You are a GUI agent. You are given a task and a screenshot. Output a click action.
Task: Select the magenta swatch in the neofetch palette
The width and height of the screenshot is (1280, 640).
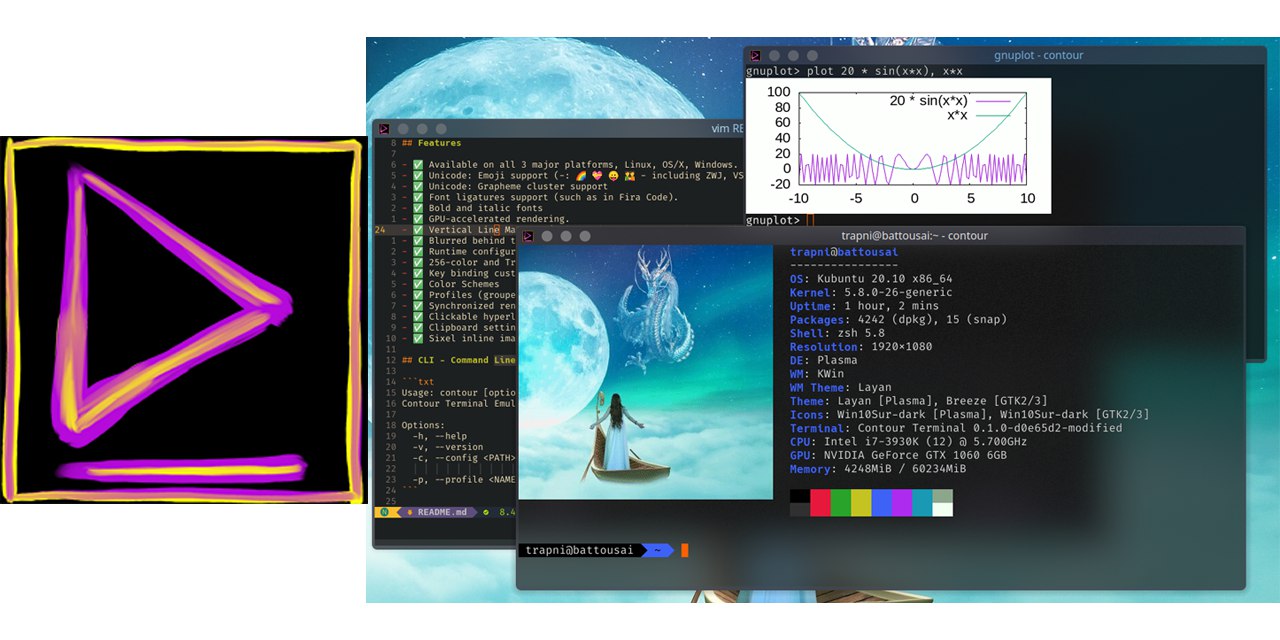click(x=902, y=502)
